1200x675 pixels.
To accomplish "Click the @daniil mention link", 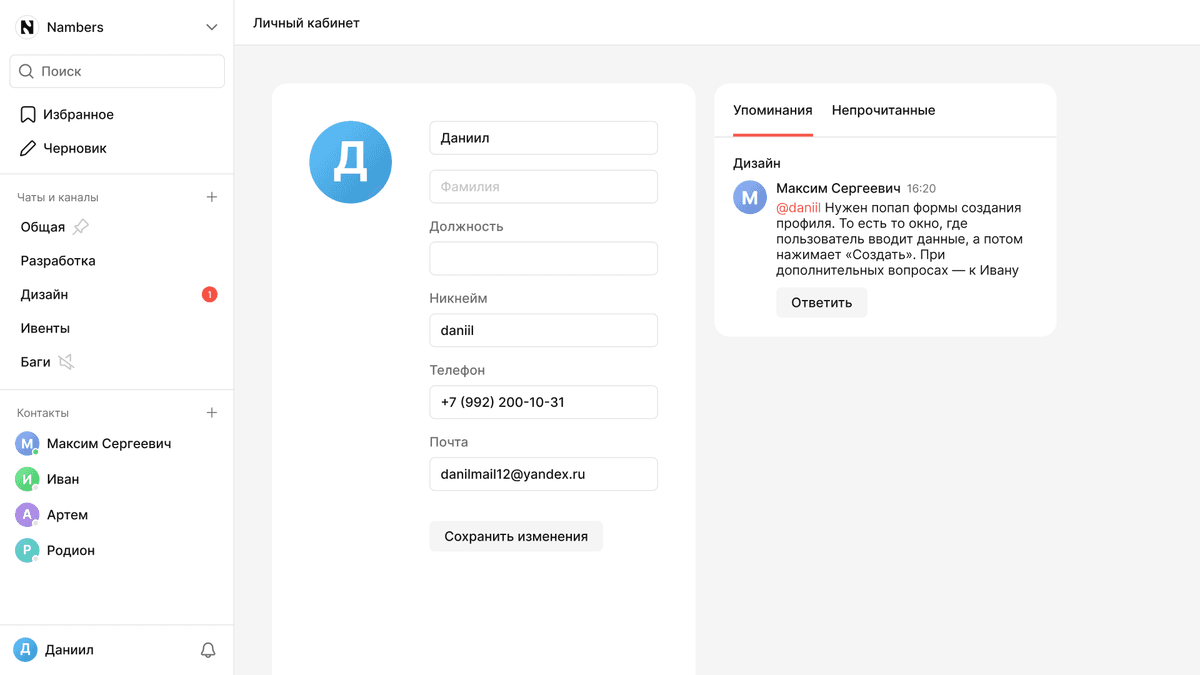I will pos(798,208).
